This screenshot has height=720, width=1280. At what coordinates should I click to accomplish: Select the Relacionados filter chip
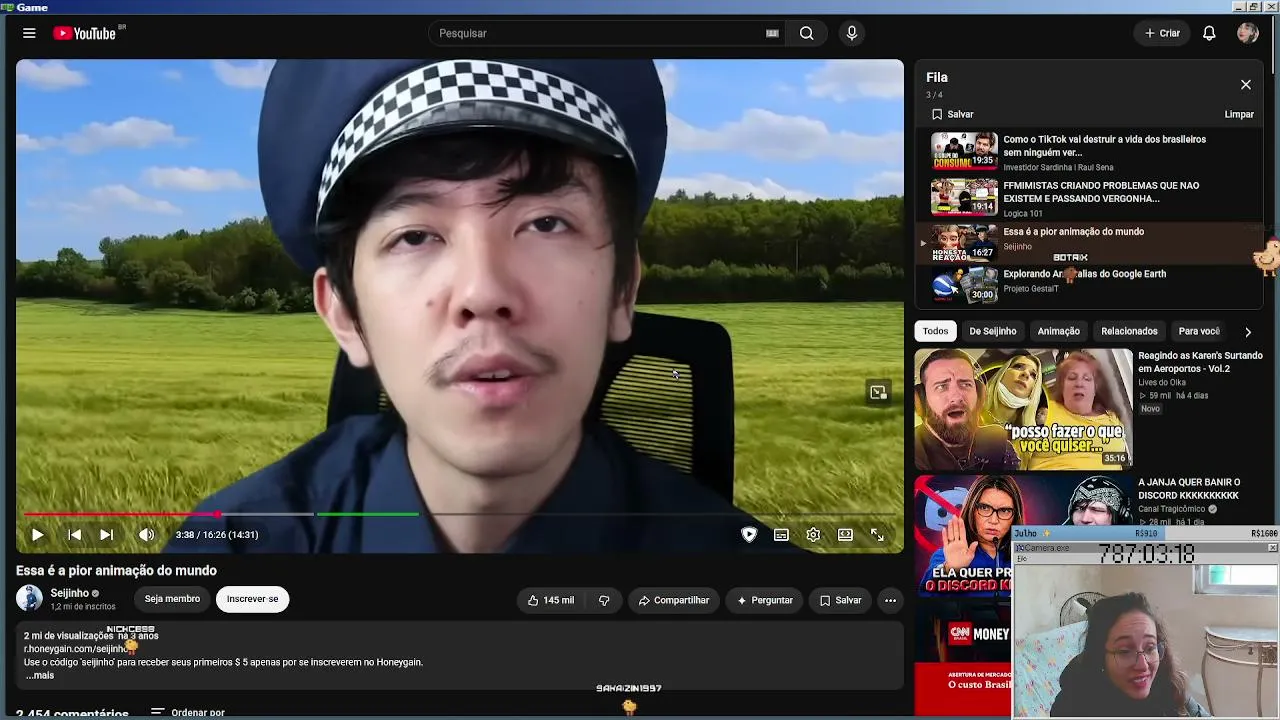point(1129,331)
